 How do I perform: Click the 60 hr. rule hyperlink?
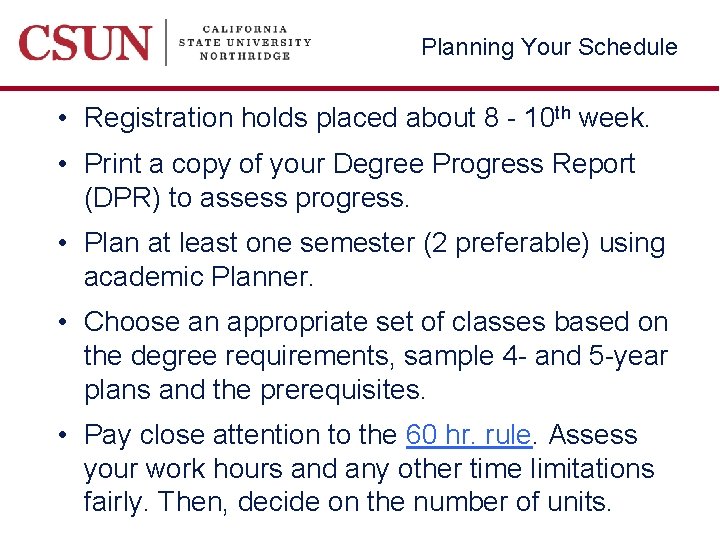(x=468, y=435)
